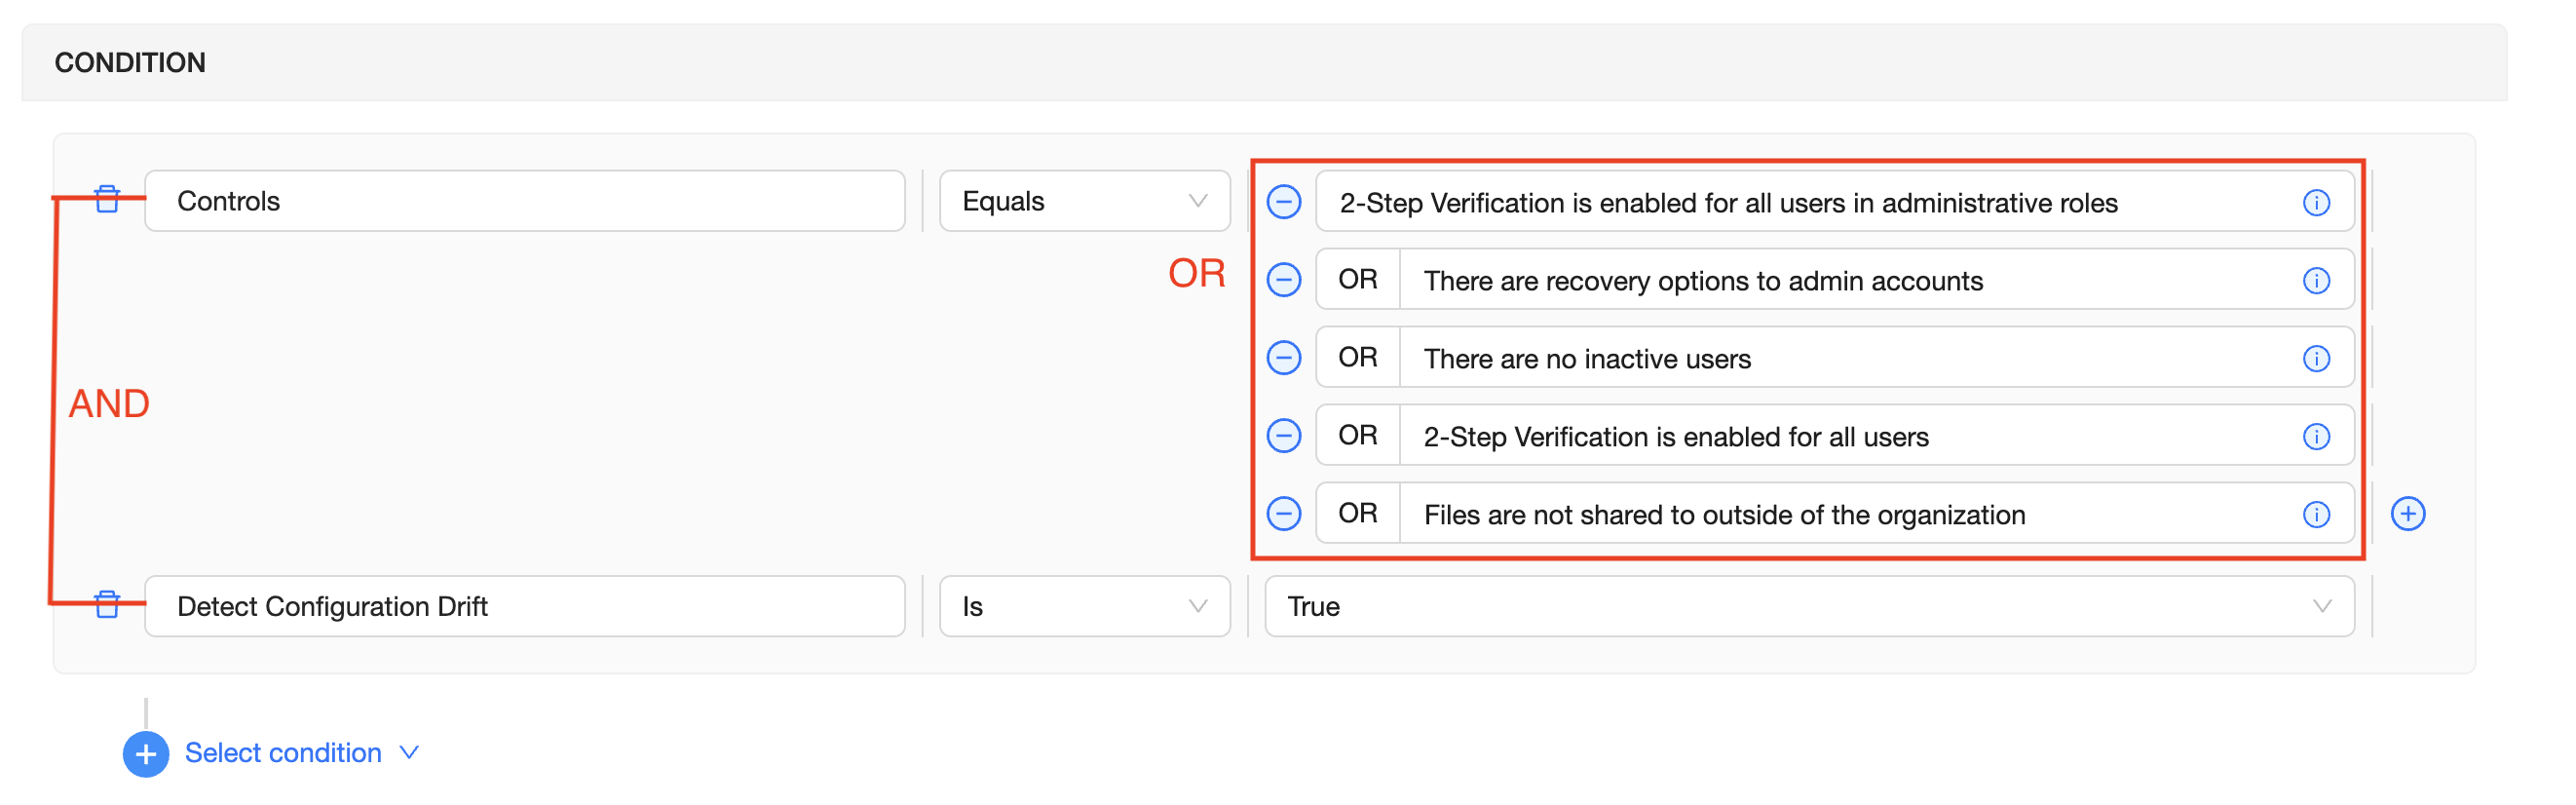Remove 2-Step Verification for all users control
This screenshot has width=2576, height=805.
coord(1284,436)
